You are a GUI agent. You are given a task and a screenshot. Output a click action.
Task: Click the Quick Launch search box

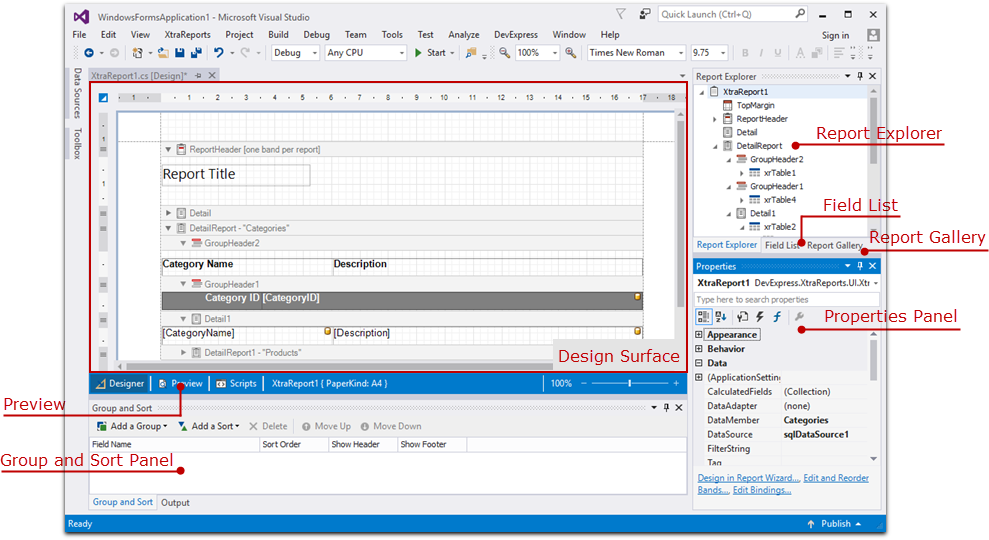pyautogui.click(x=732, y=14)
